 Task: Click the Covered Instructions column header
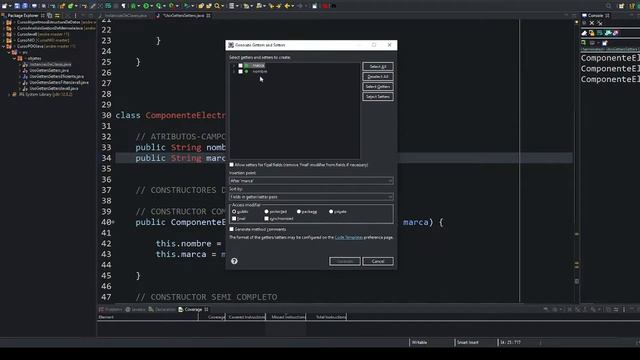(247, 317)
